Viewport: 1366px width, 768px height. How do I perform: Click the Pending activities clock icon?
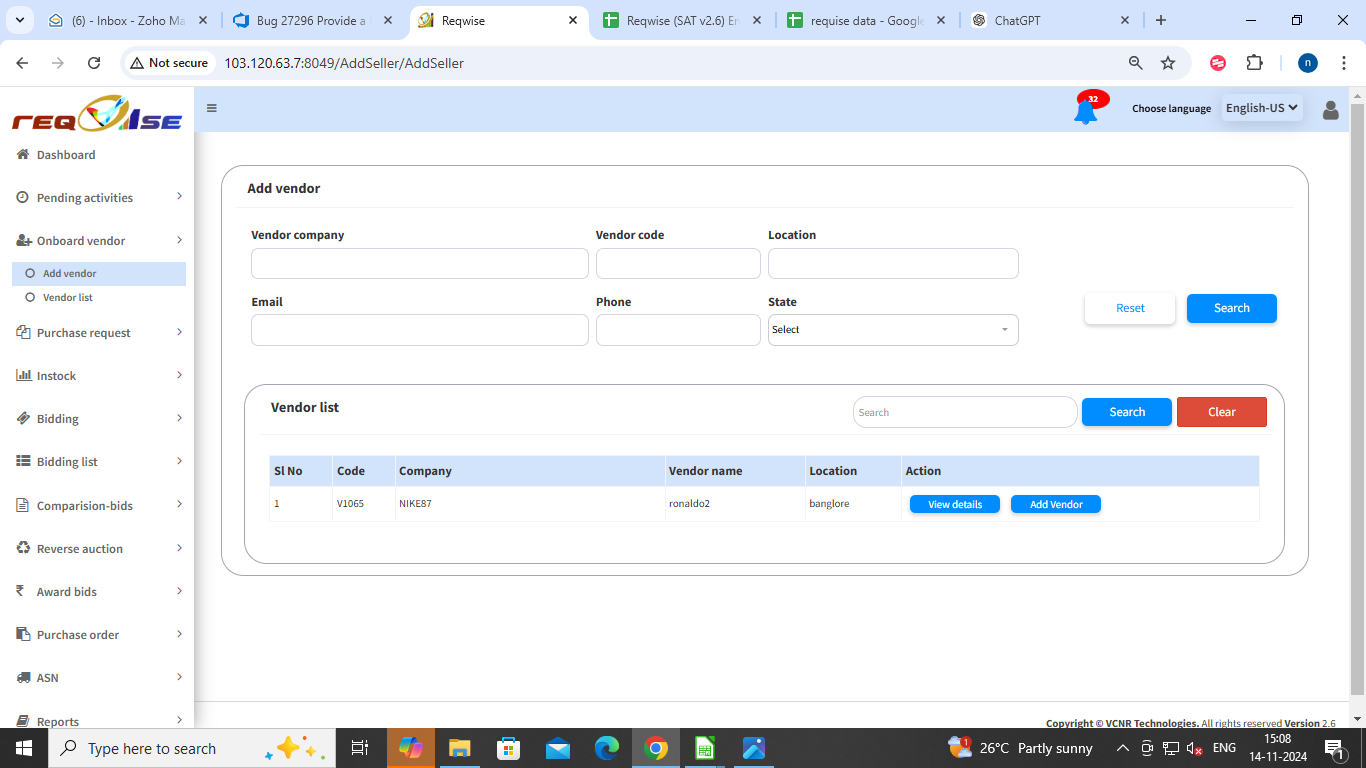pos(23,197)
